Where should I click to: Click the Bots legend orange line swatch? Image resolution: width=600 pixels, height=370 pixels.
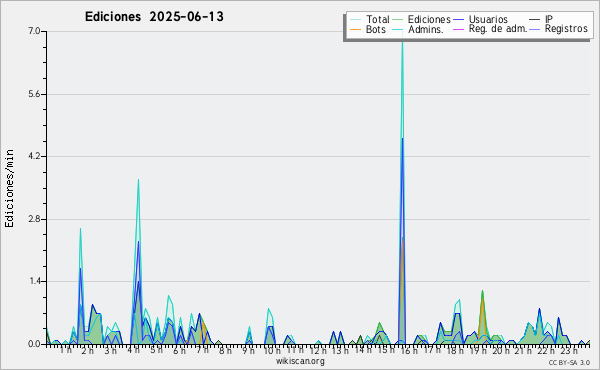pyautogui.click(x=355, y=29)
